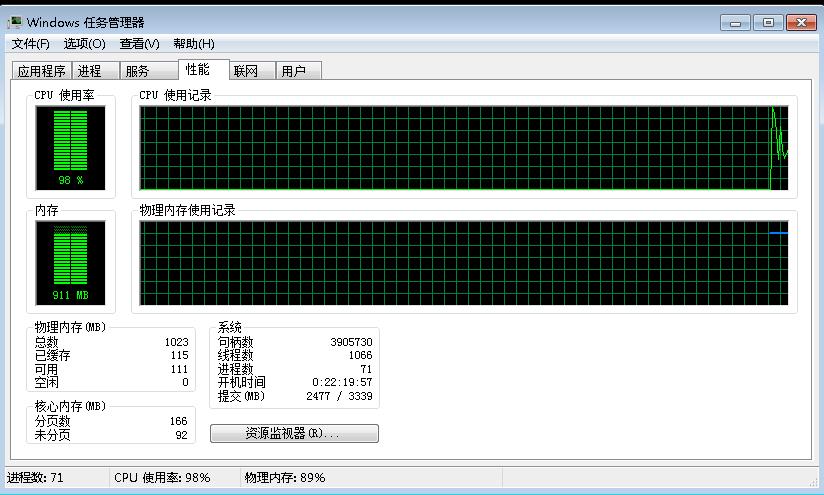The height and width of the screenshot is (495, 824).
Task: Click the 句柄数 value 3905730
Action: (351, 342)
